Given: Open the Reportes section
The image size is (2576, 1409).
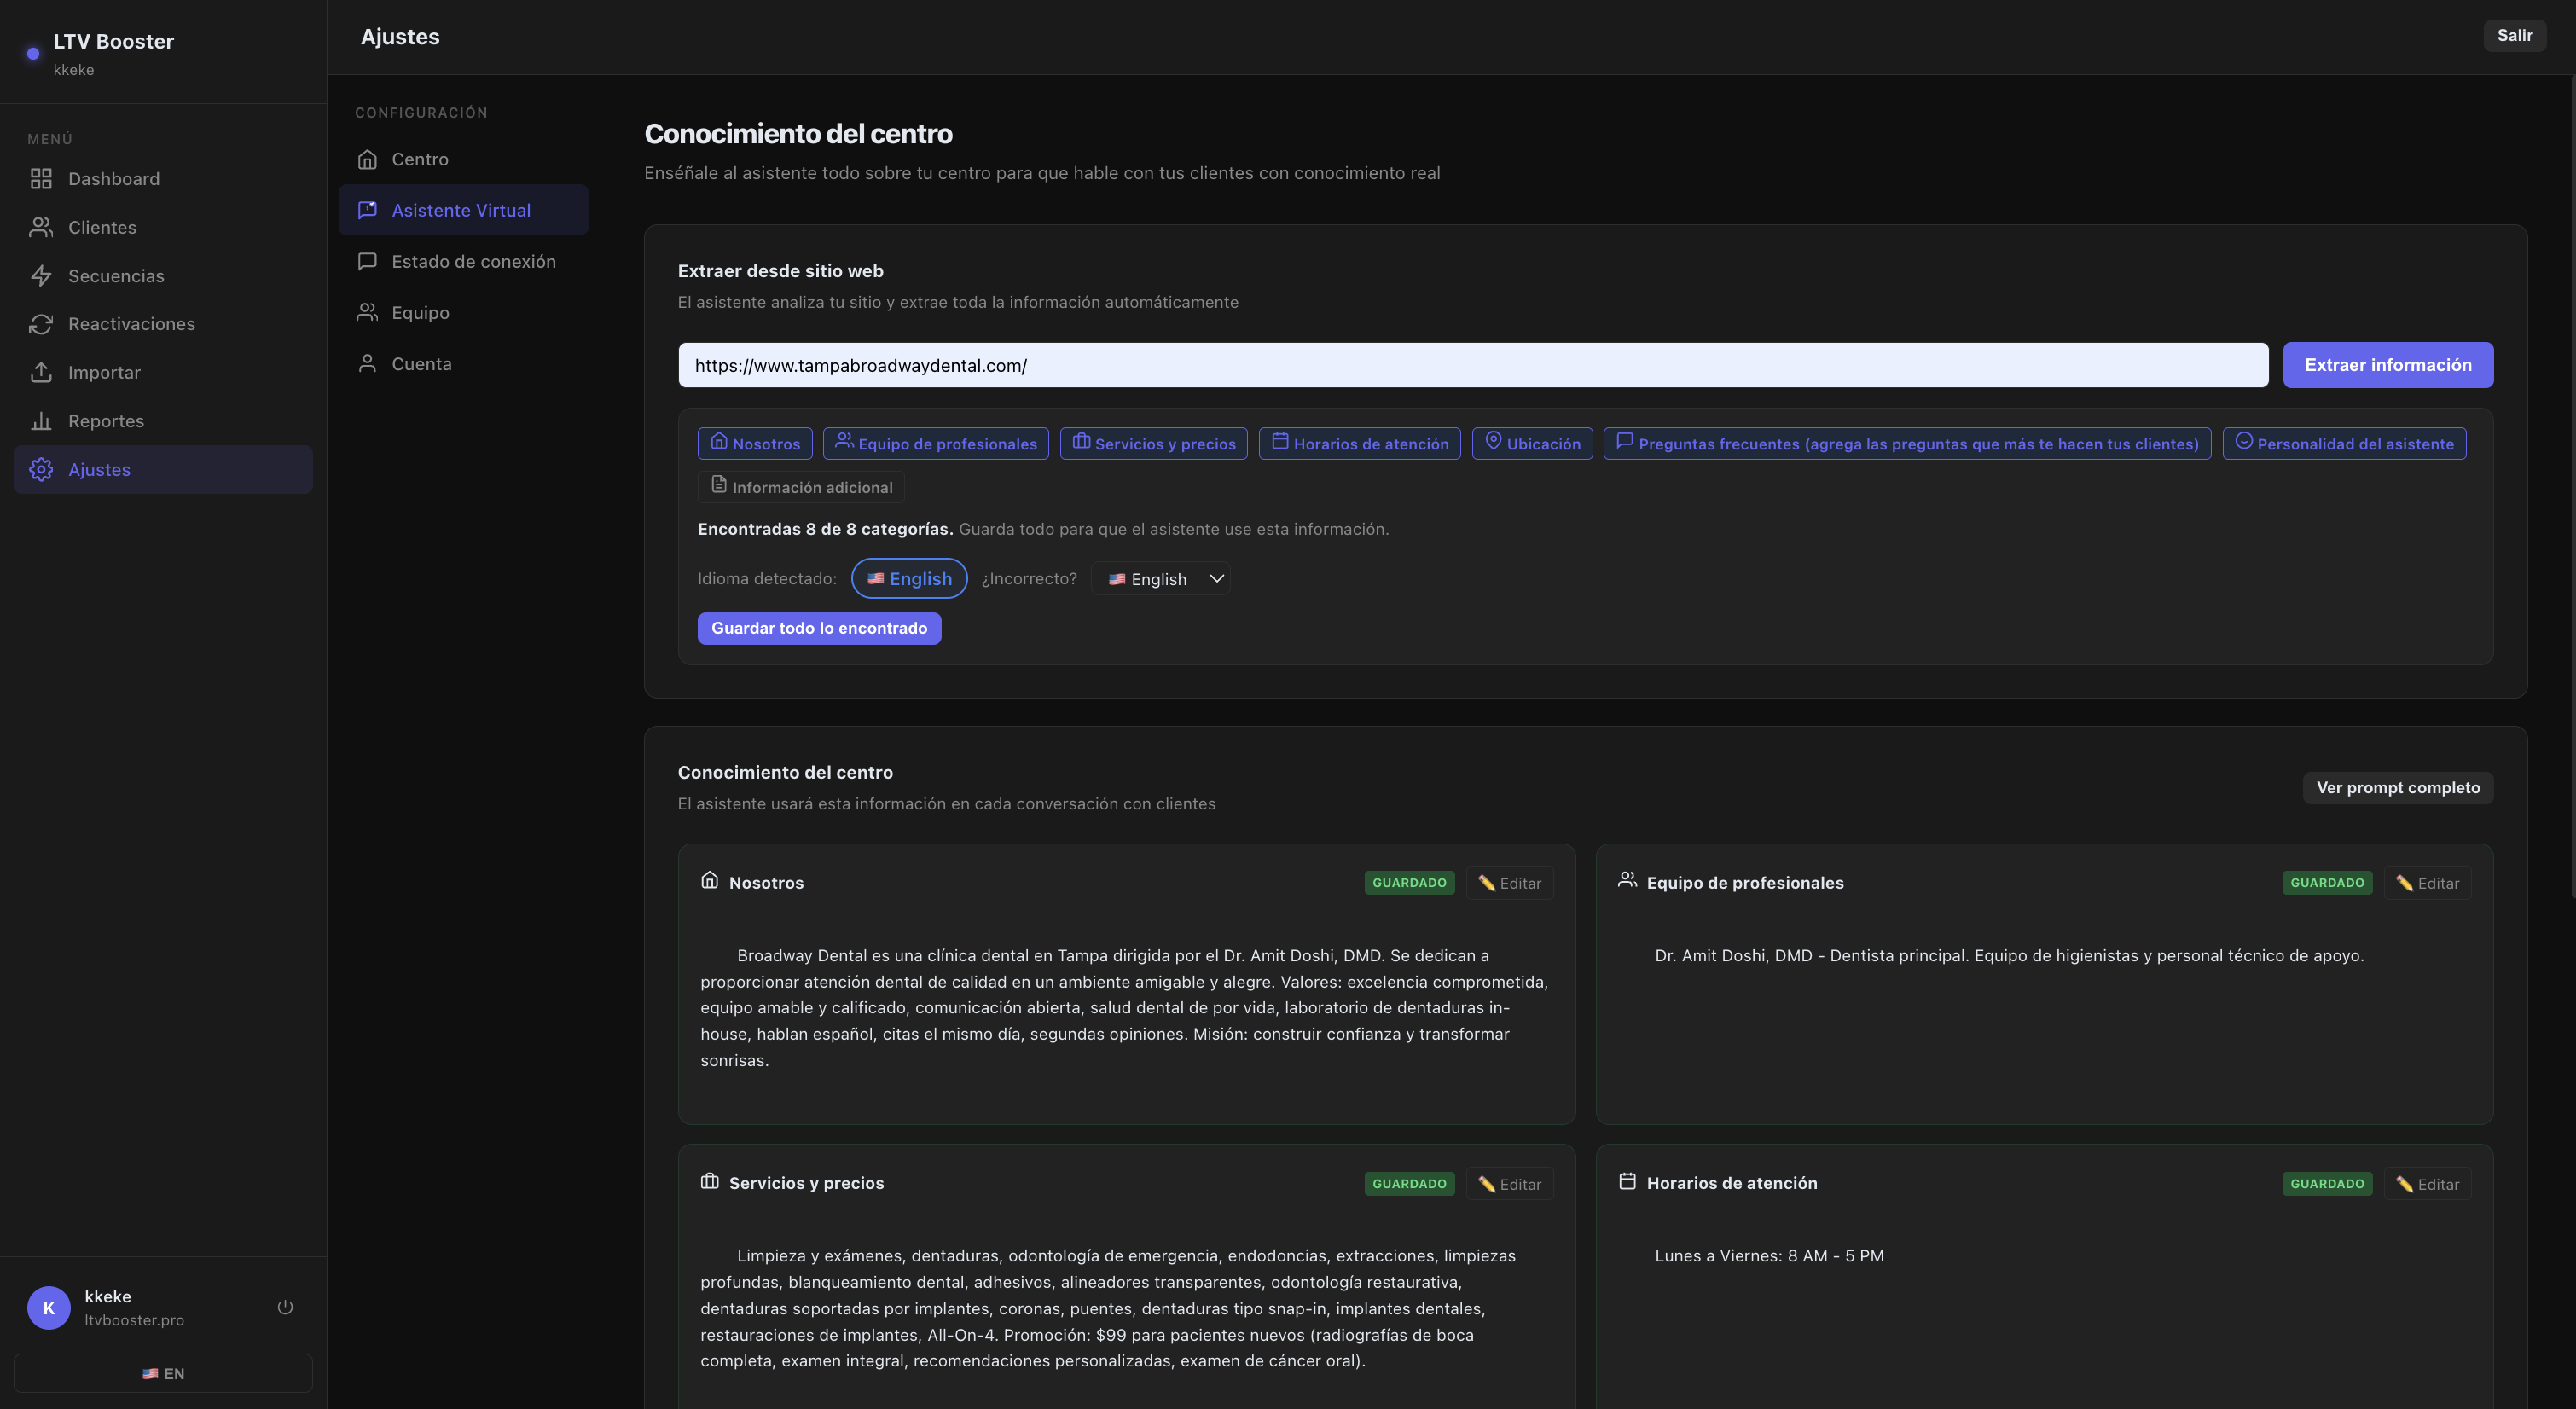Looking at the screenshot, I should [163, 421].
